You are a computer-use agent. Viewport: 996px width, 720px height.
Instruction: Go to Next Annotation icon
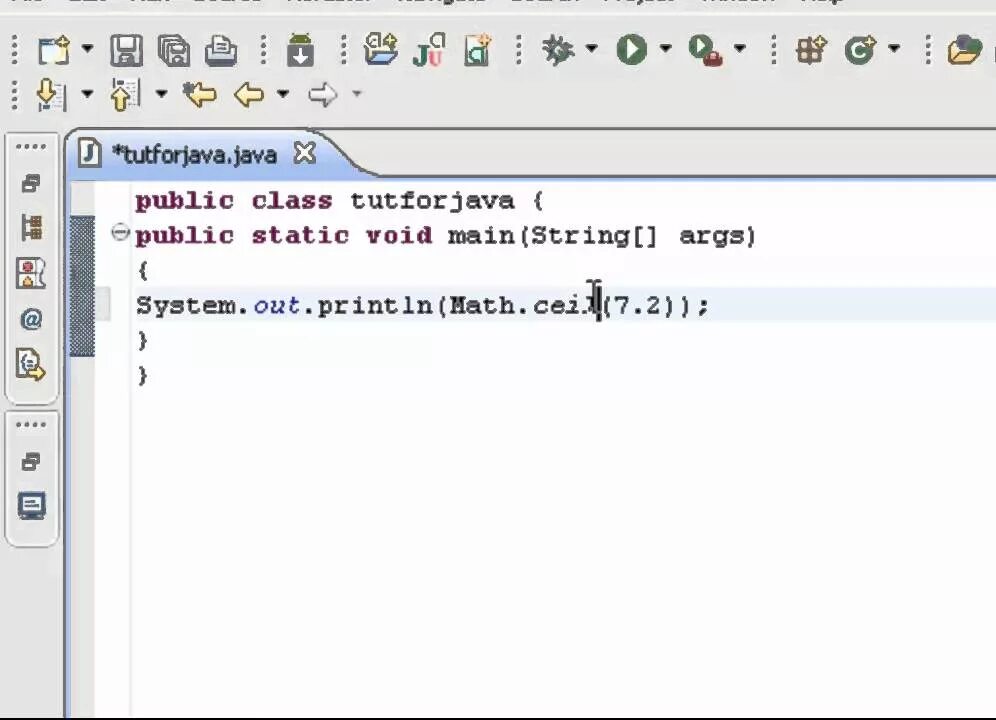[x=51, y=94]
